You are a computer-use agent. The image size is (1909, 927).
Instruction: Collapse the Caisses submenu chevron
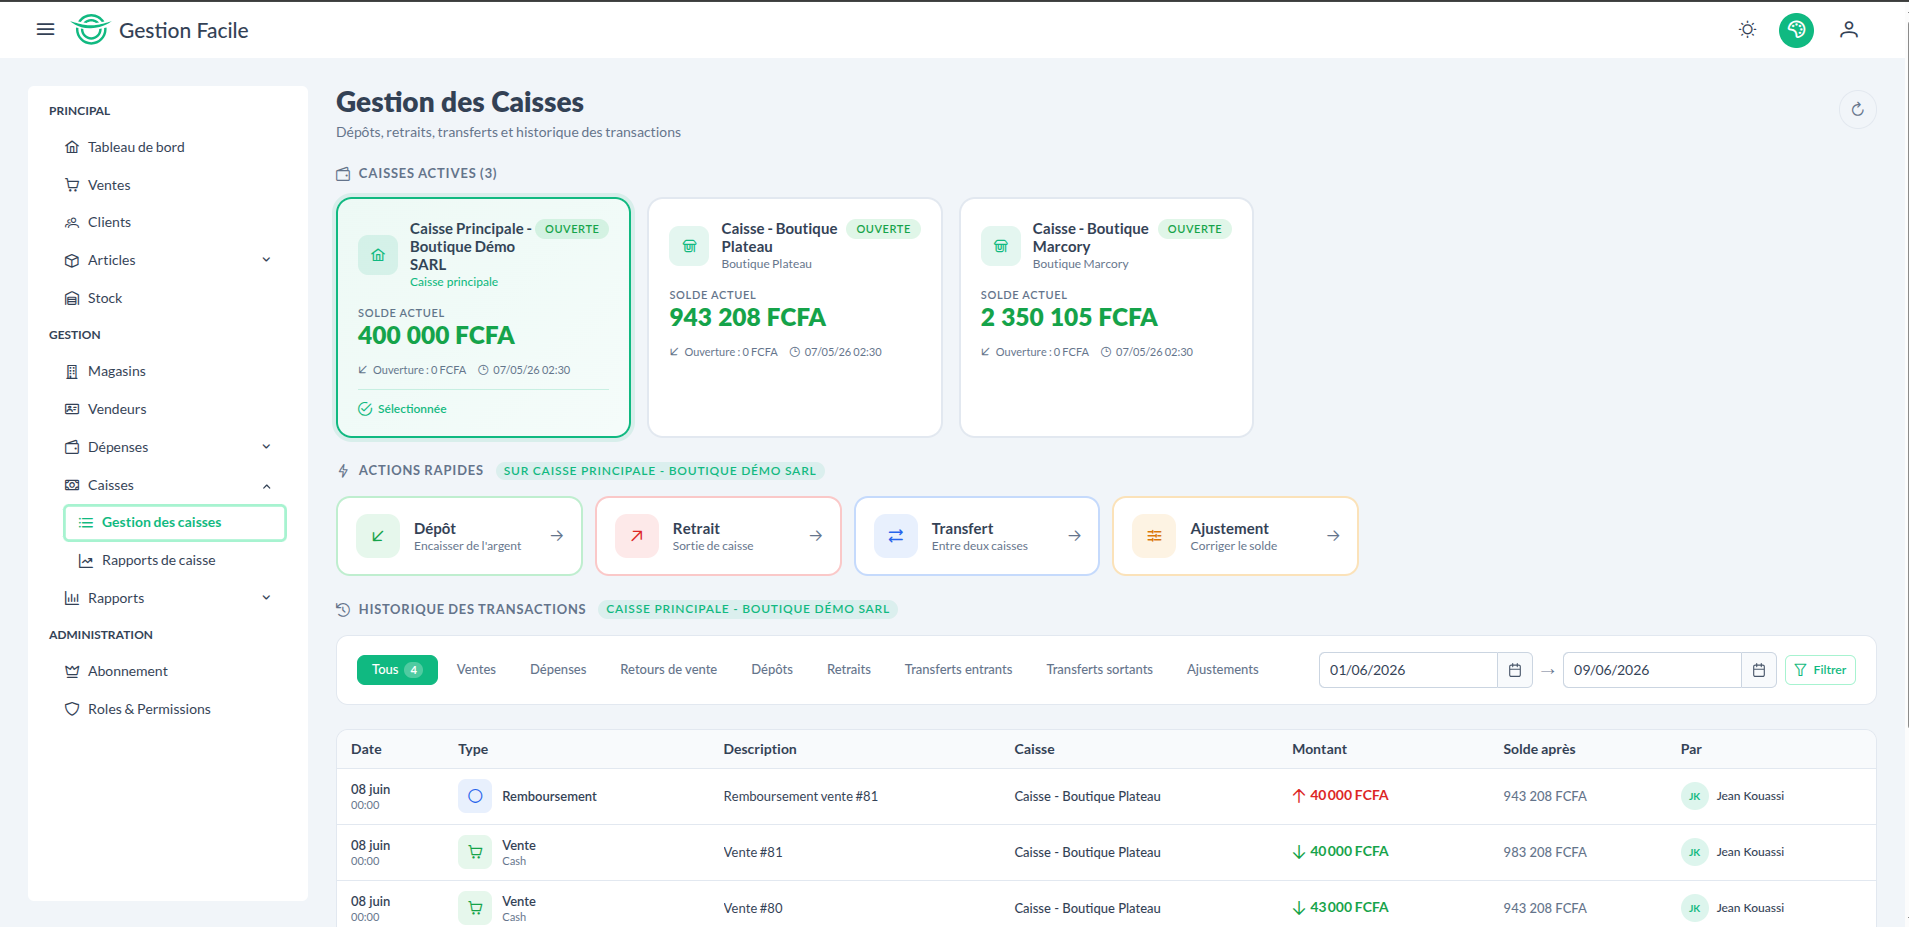[x=266, y=486]
